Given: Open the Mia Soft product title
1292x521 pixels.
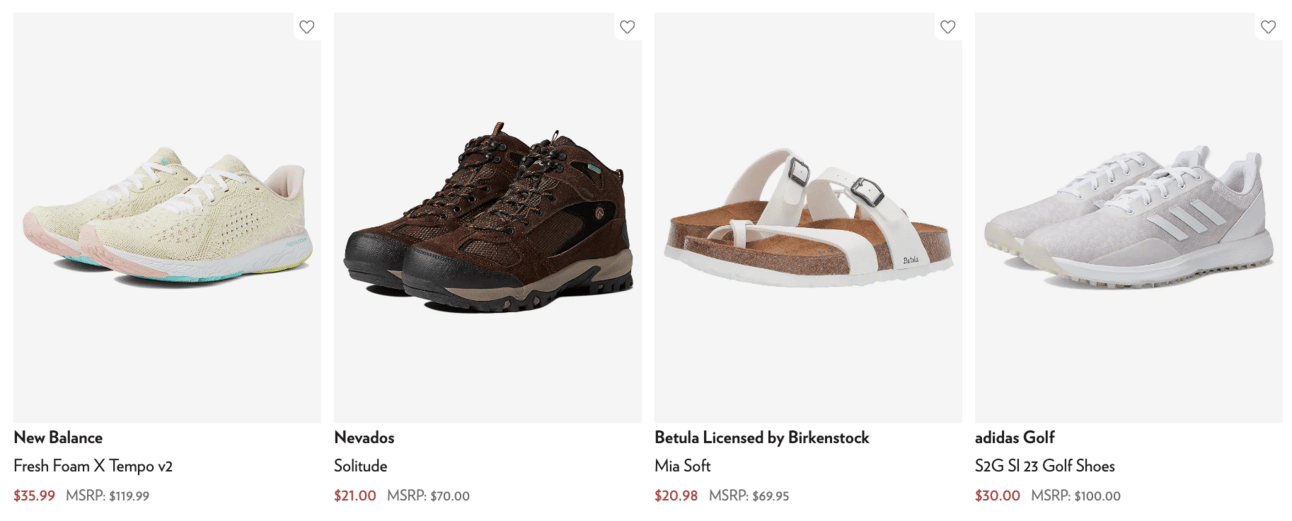Looking at the screenshot, I should (683, 466).
